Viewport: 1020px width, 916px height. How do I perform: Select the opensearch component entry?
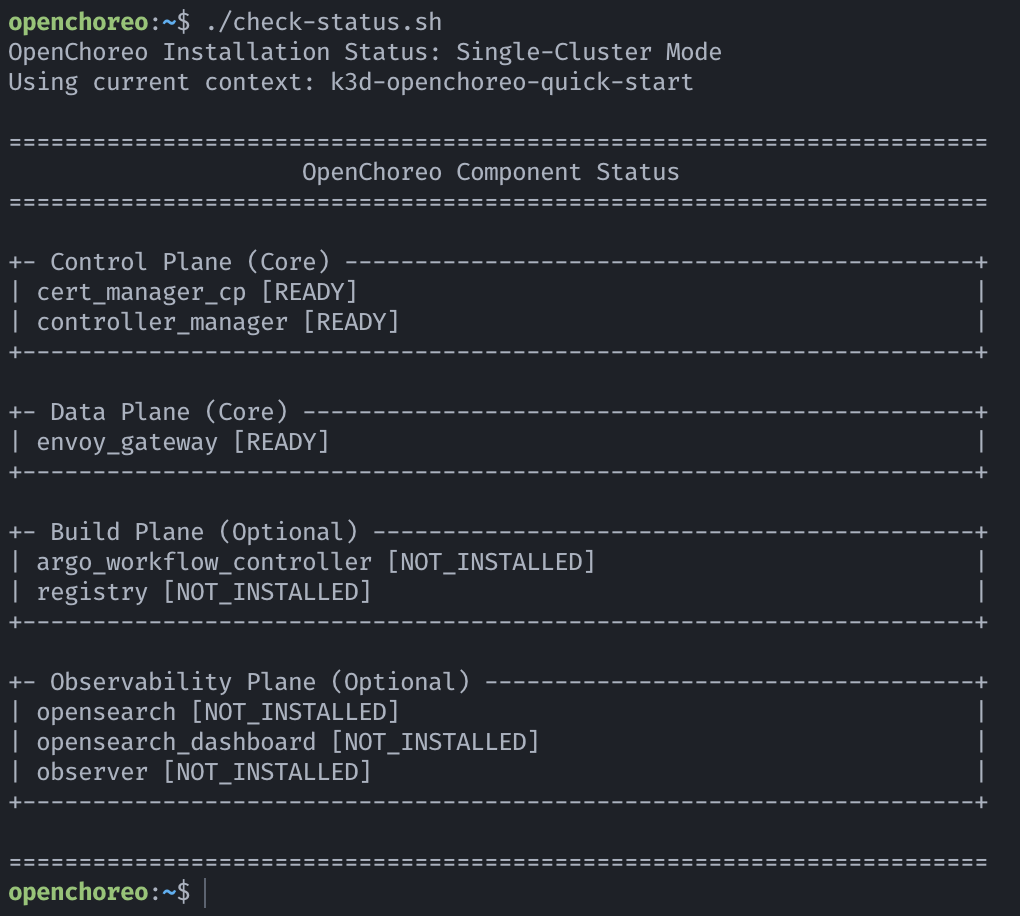click(x=106, y=711)
